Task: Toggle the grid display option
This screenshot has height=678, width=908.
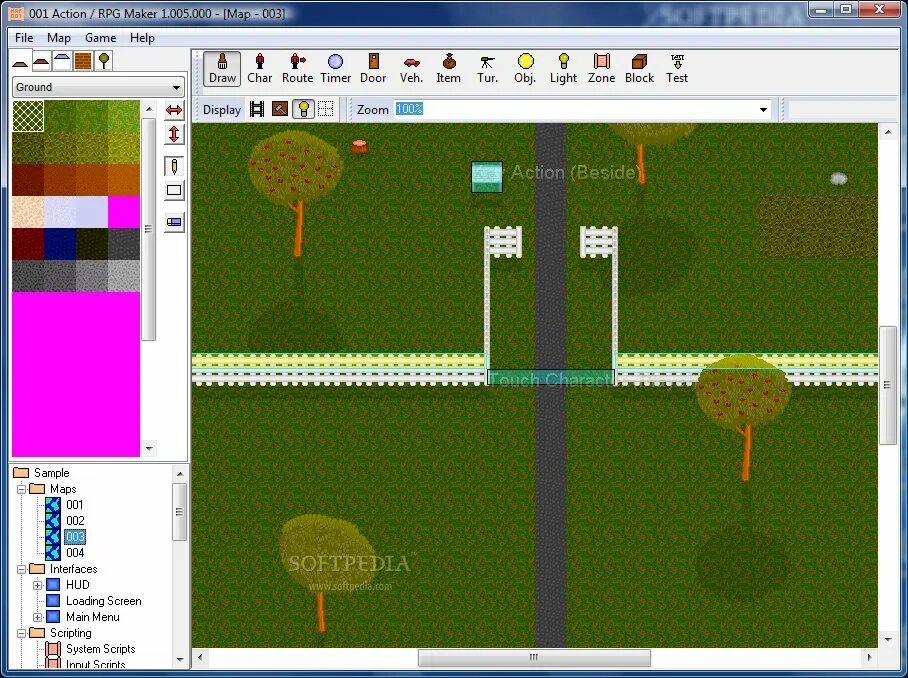Action: [325, 109]
